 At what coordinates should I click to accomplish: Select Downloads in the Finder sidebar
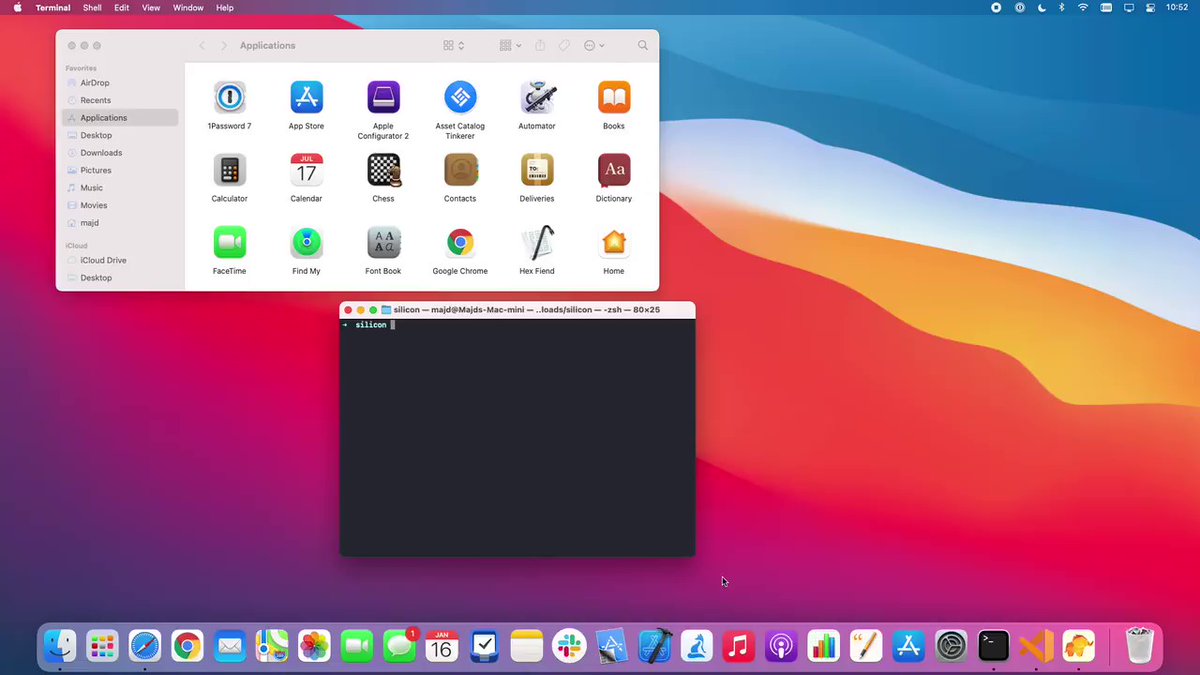(x=101, y=153)
